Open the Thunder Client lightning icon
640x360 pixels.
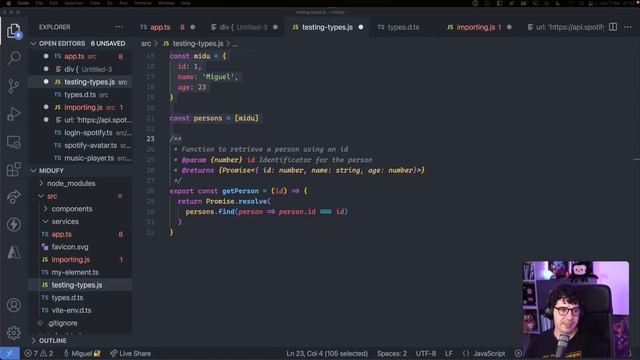(x=14, y=224)
